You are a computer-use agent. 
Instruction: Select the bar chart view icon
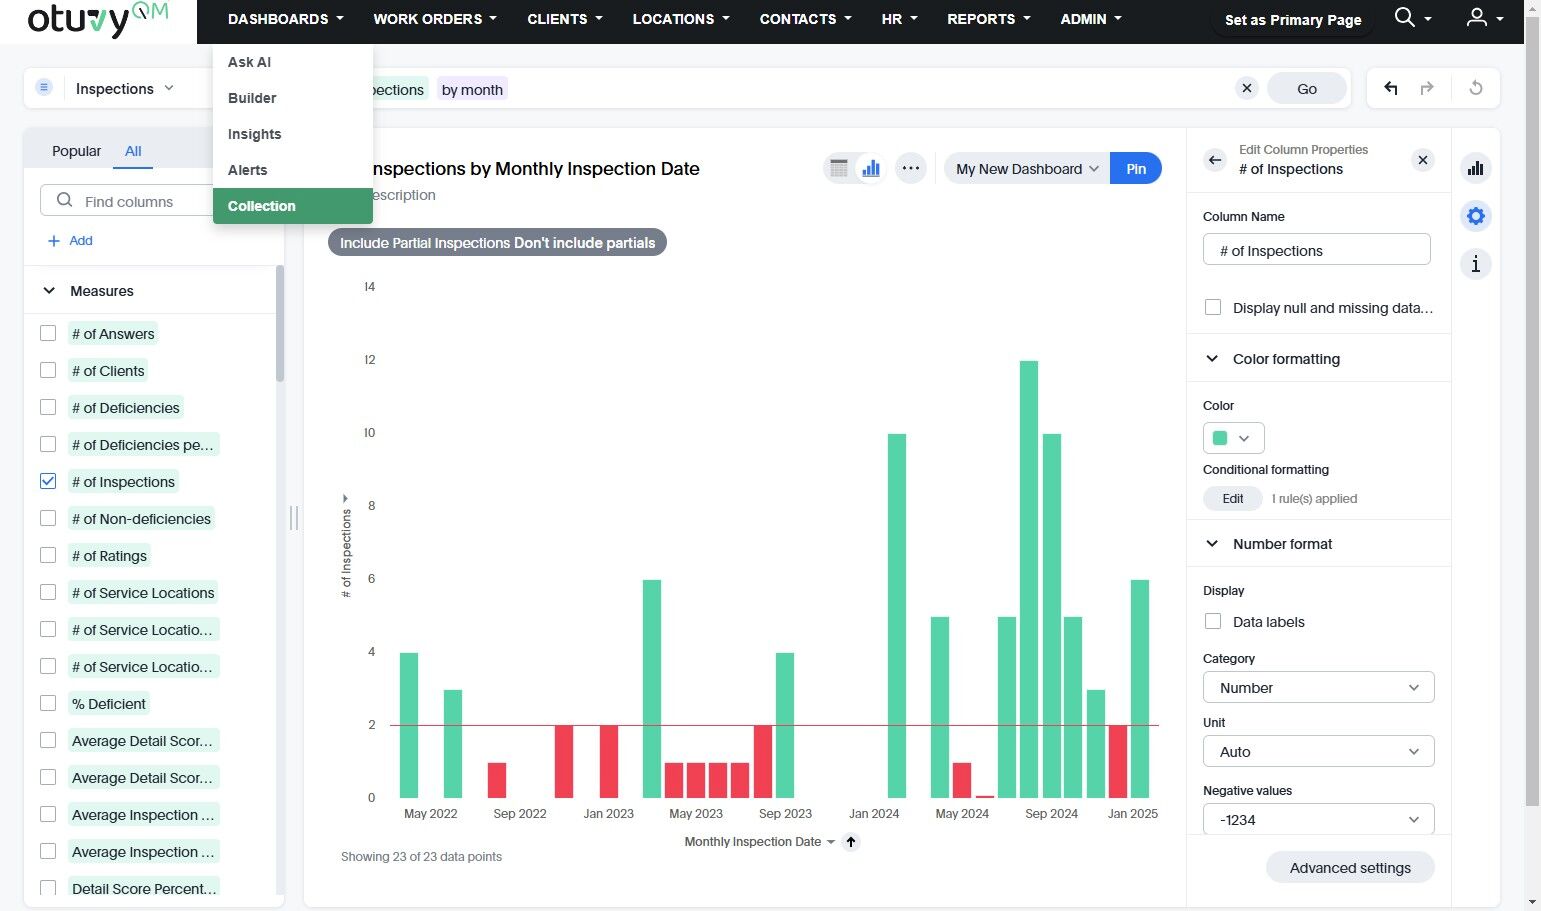click(x=871, y=168)
